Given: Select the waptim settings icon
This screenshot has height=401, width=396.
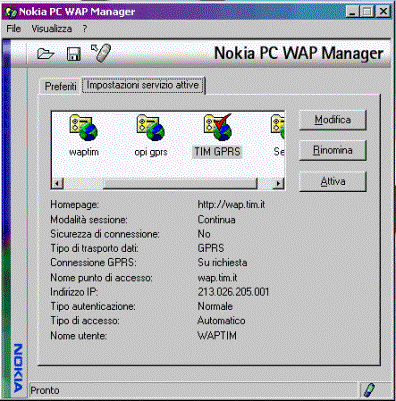Looking at the screenshot, I should [x=84, y=128].
